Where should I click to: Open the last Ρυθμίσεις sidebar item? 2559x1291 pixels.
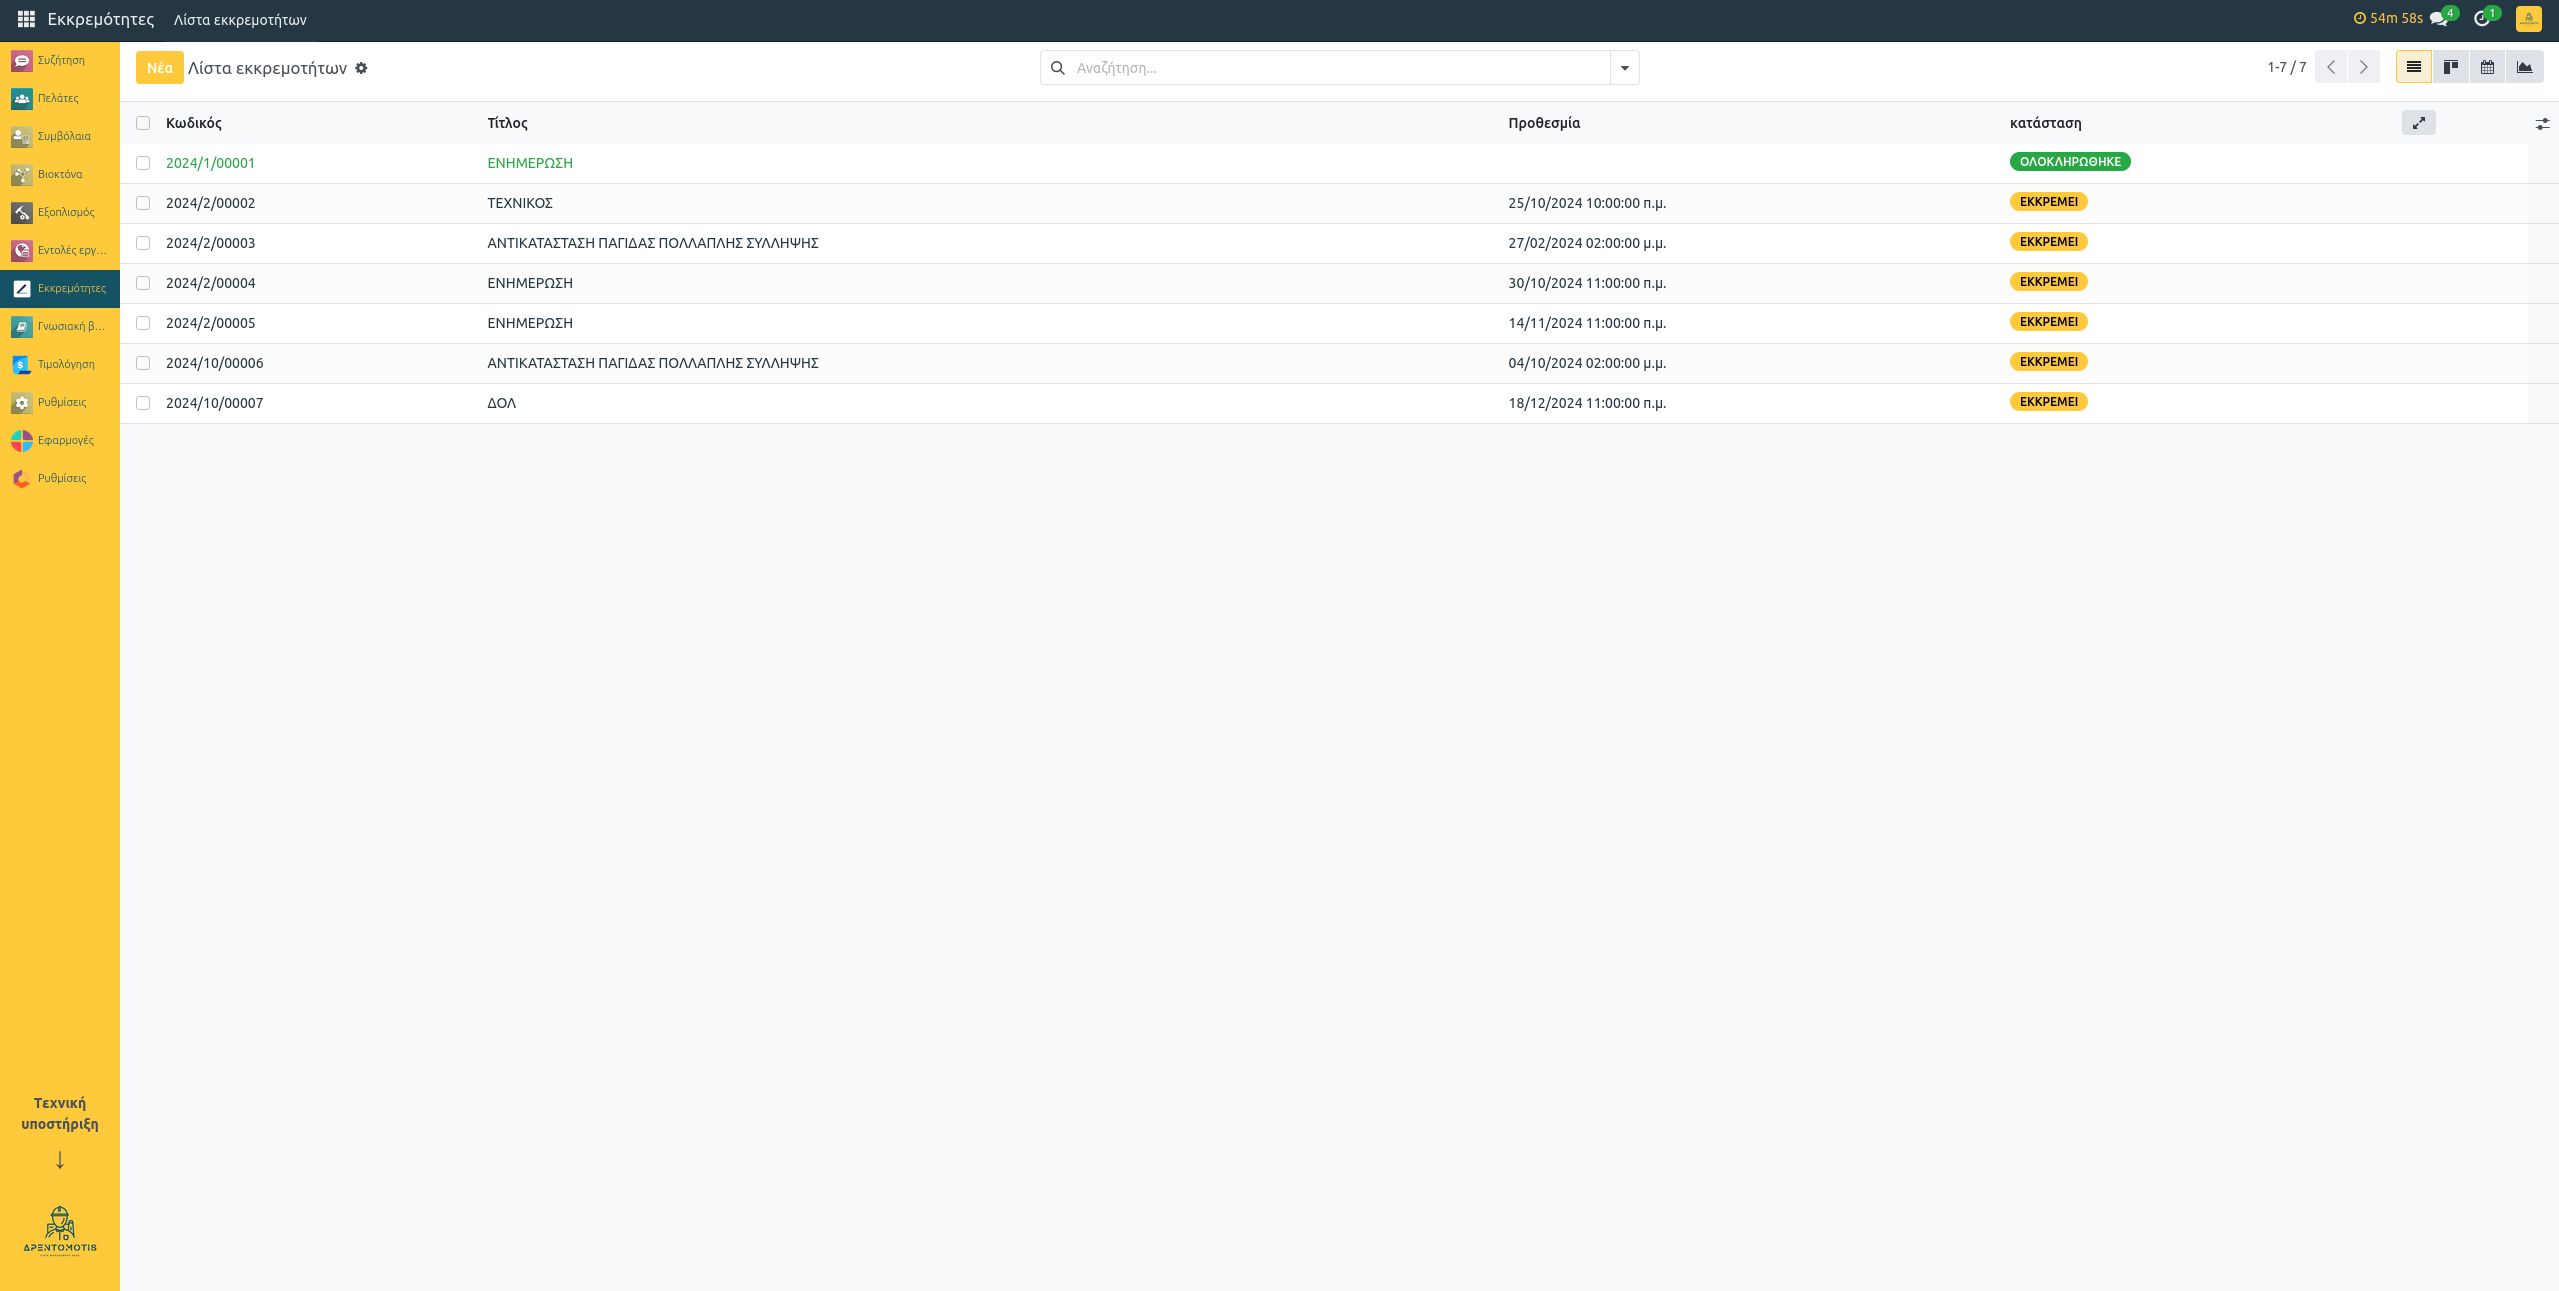pyautogui.click(x=60, y=478)
